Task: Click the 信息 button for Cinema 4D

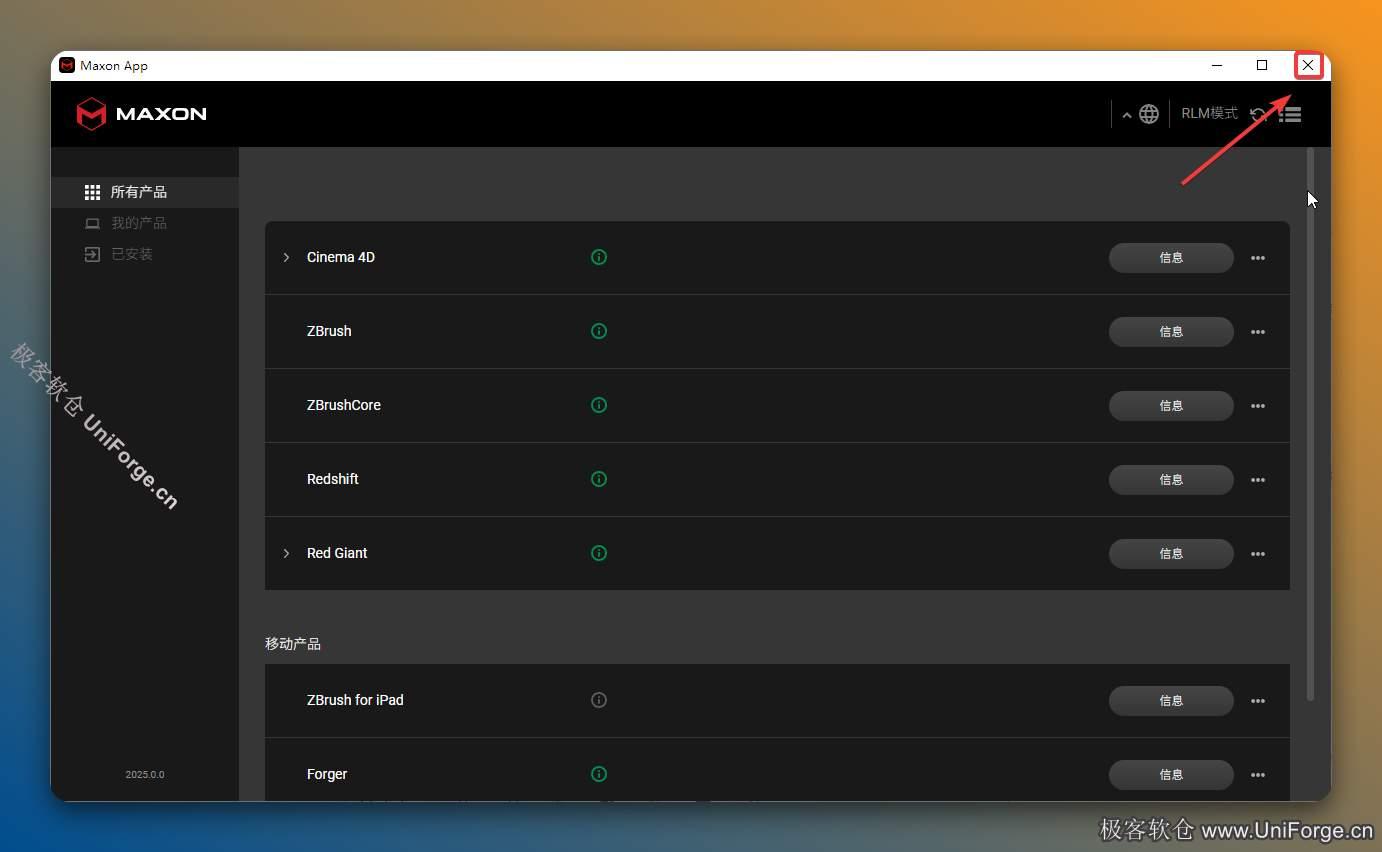Action: click(x=1171, y=258)
